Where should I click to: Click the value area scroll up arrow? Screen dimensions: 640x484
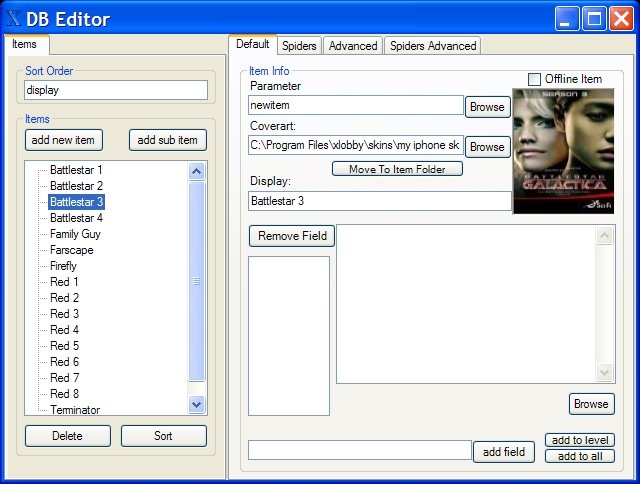[x=604, y=235]
